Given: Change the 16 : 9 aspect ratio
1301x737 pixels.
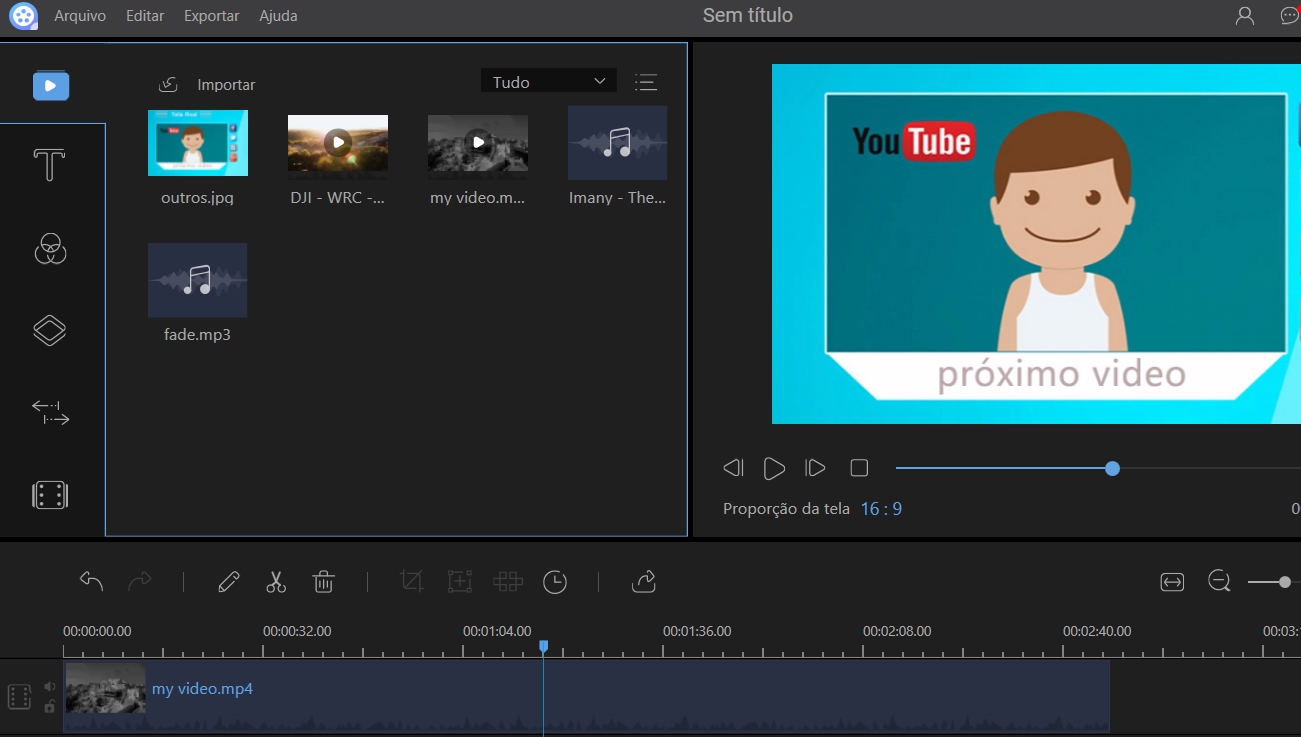Looking at the screenshot, I should pyautogui.click(x=881, y=509).
